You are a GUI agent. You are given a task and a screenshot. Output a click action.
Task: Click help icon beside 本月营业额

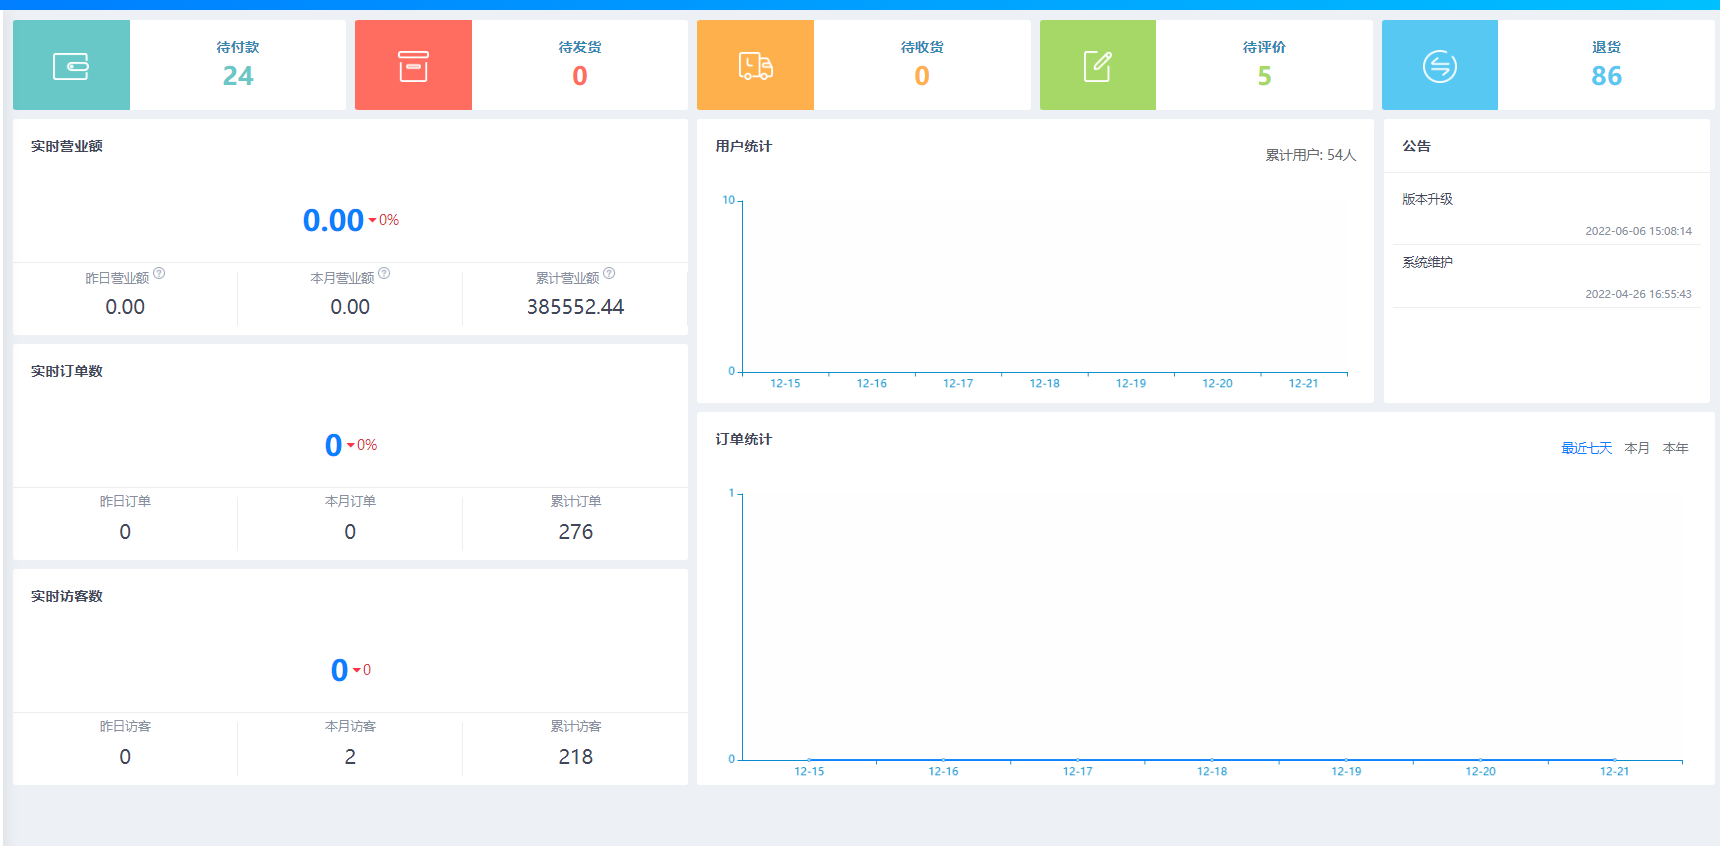click(384, 273)
